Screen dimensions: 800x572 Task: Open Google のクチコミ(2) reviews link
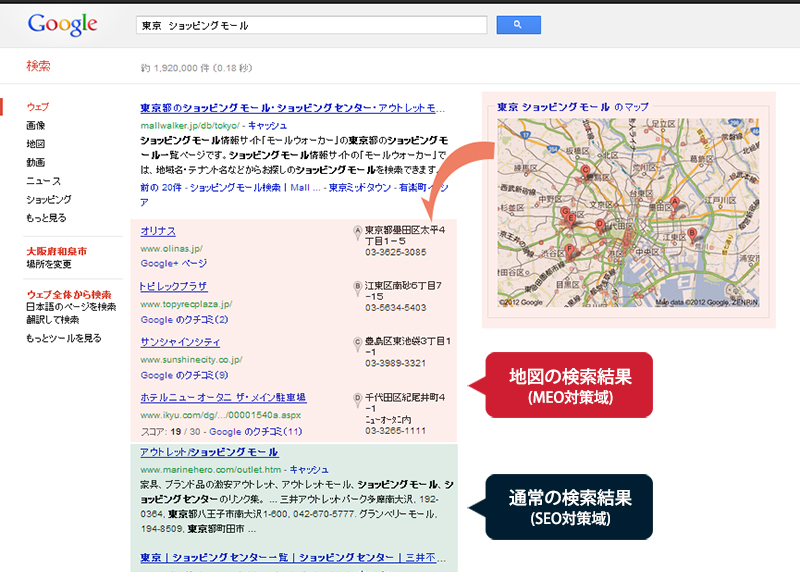[x=184, y=319]
